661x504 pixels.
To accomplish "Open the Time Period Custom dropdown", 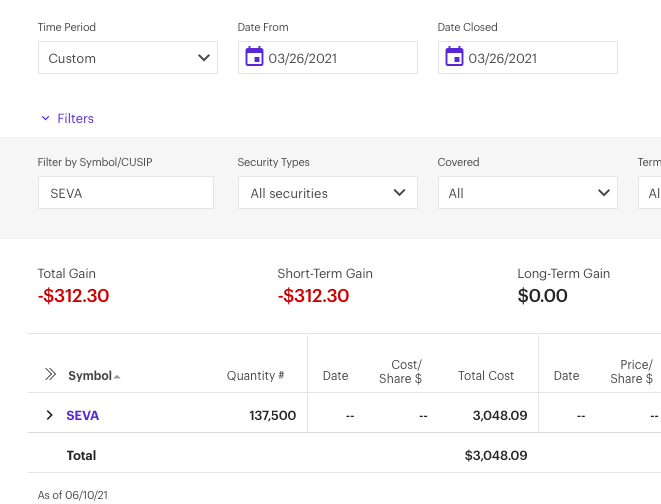I will pos(127,58).
